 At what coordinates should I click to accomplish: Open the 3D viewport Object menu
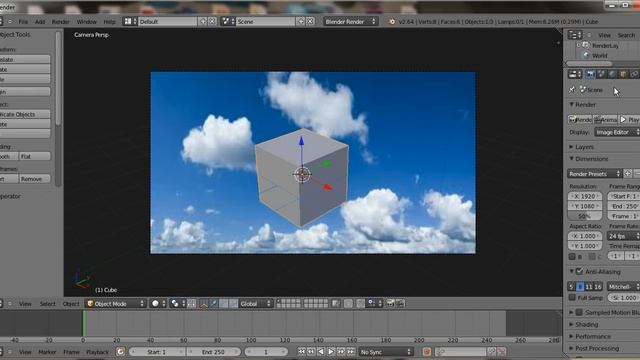coord(71,304)
